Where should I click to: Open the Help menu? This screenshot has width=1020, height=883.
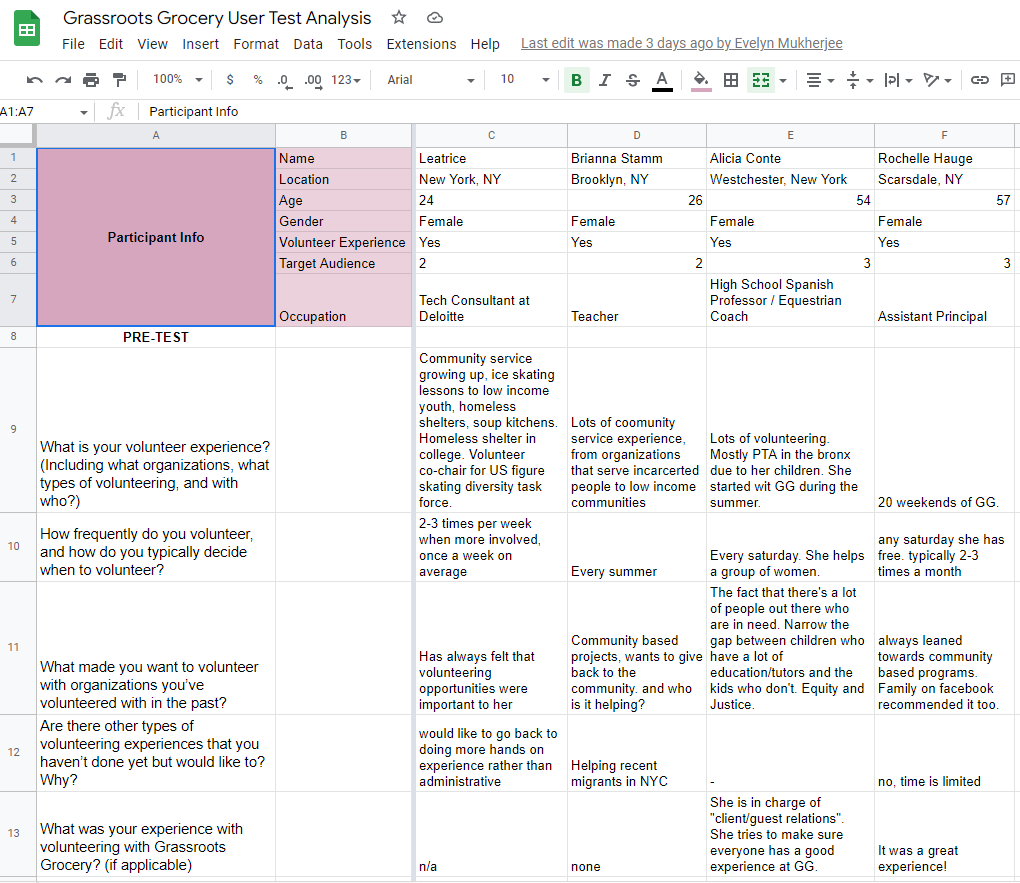point(485,44)
